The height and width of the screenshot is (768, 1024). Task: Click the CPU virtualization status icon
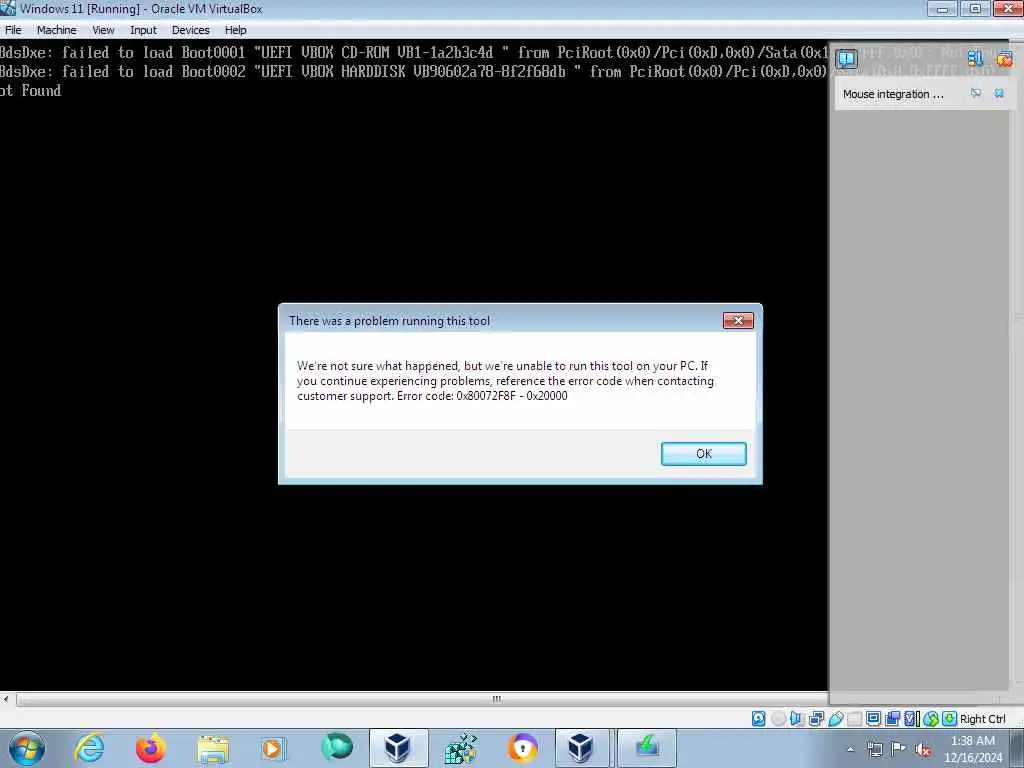click(x=911, y=719)
